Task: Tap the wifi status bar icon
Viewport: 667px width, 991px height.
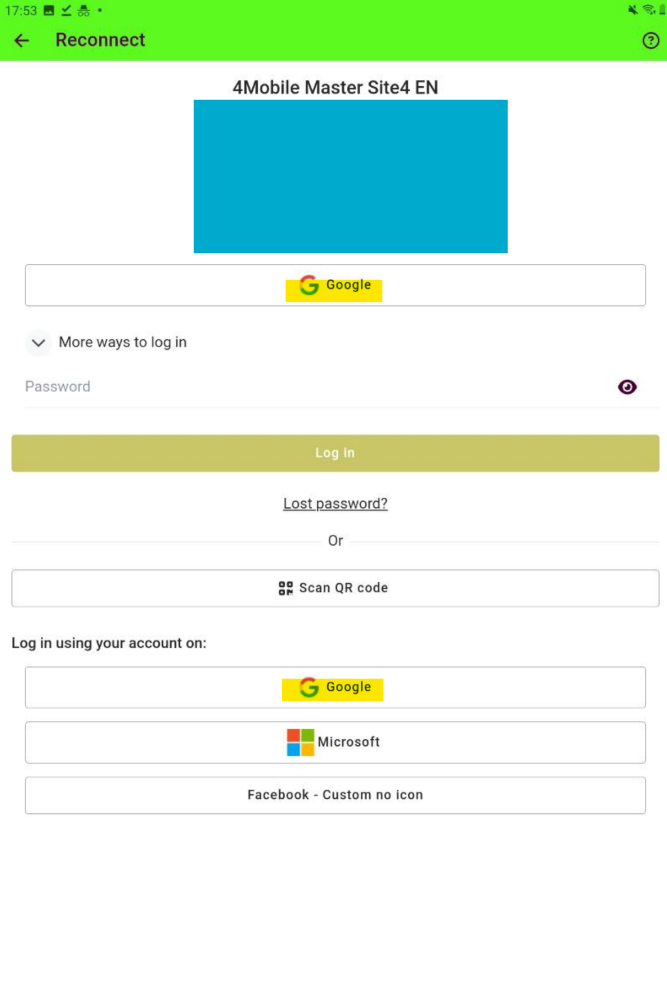Action: [x=649, y=9]
